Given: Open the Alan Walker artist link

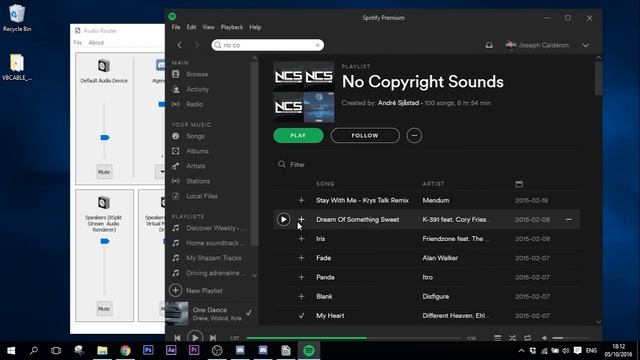Looking at the screenshot, I should (440, 258).
